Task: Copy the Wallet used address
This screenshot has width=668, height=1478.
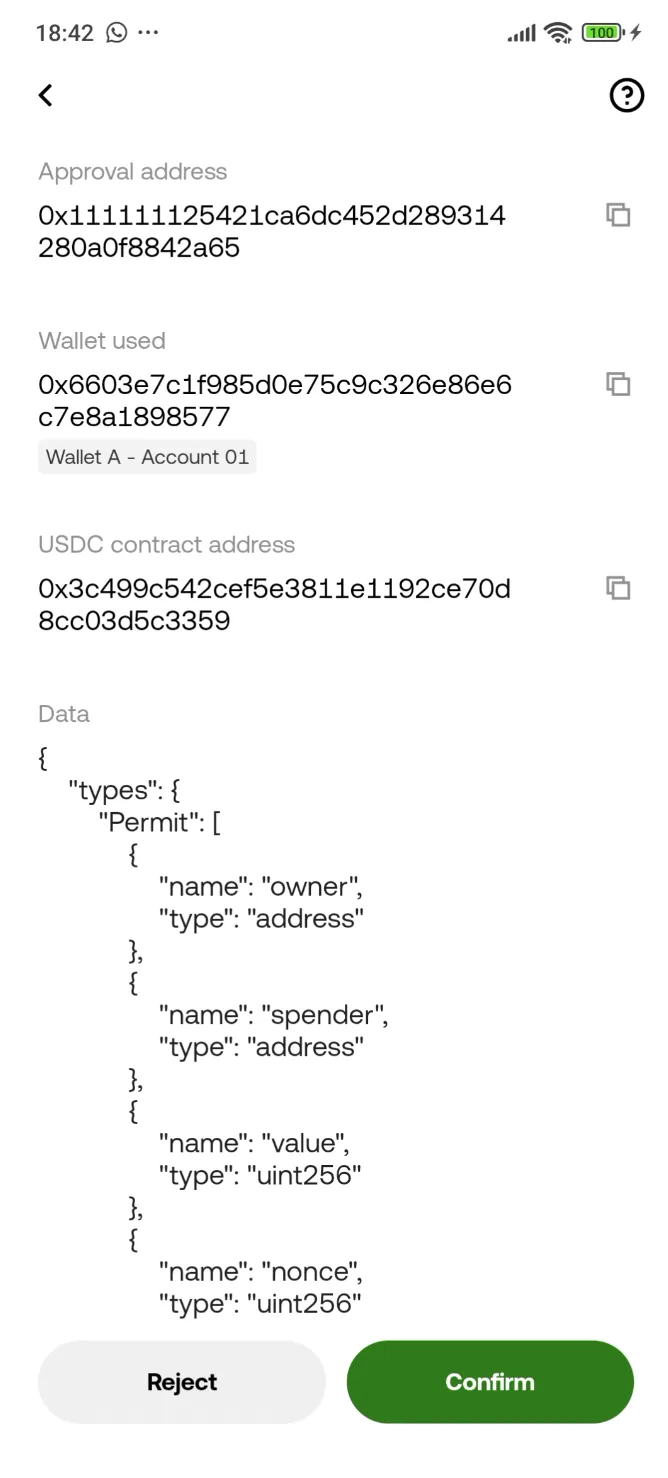Action: [618, 384]
